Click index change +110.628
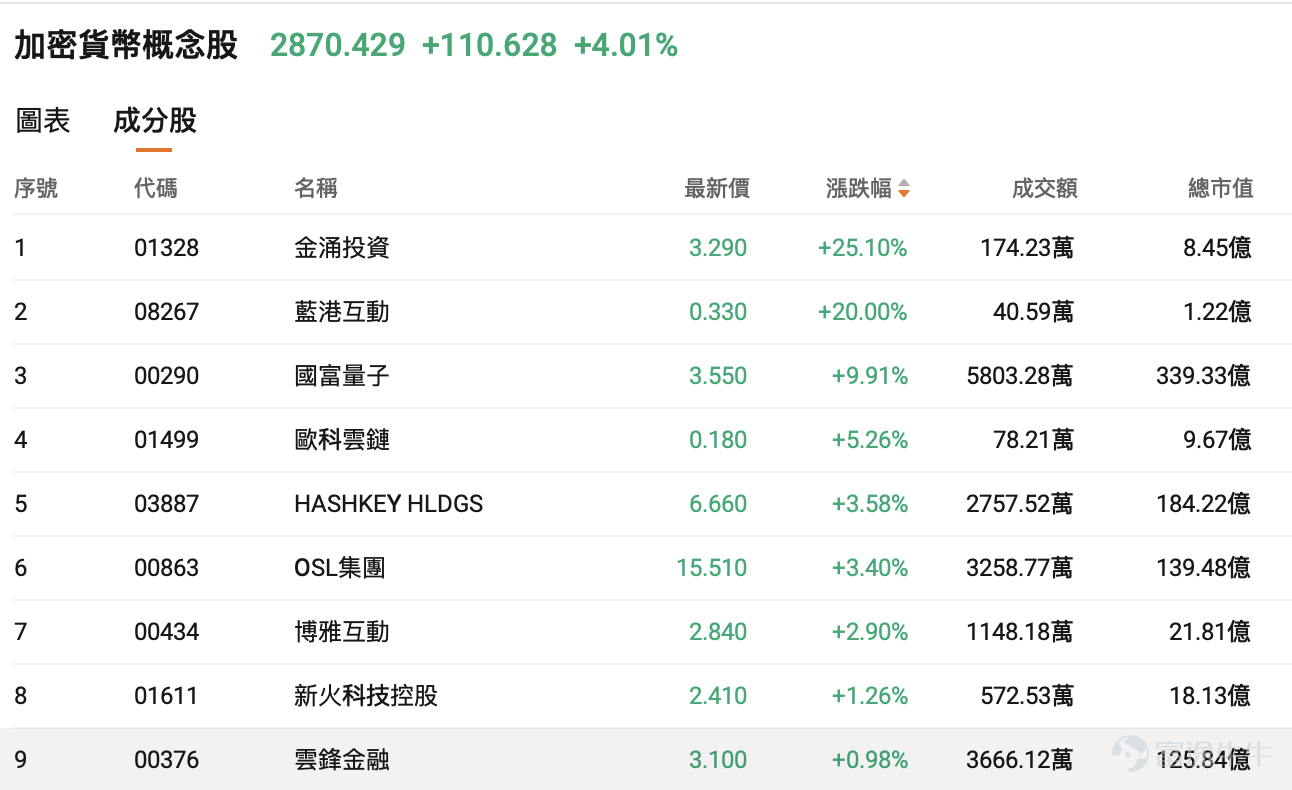The width and height of the screenshot is (1292, 790). click(490, 46)
